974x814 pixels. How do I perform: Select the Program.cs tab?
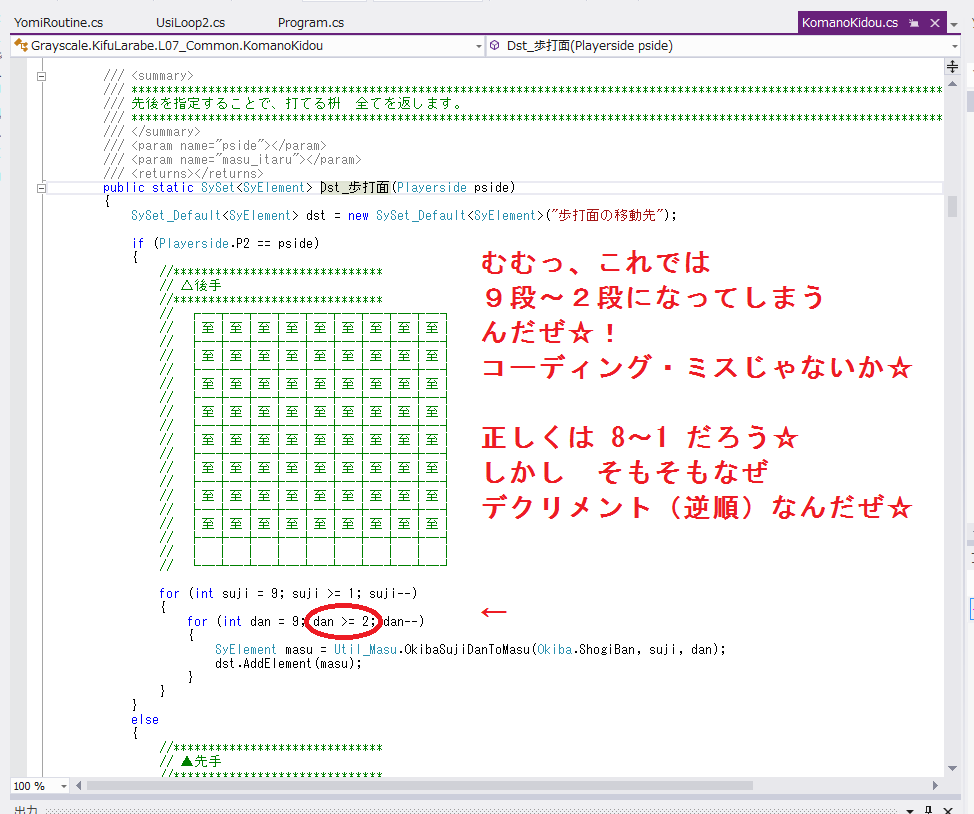[x=311, y=23]
